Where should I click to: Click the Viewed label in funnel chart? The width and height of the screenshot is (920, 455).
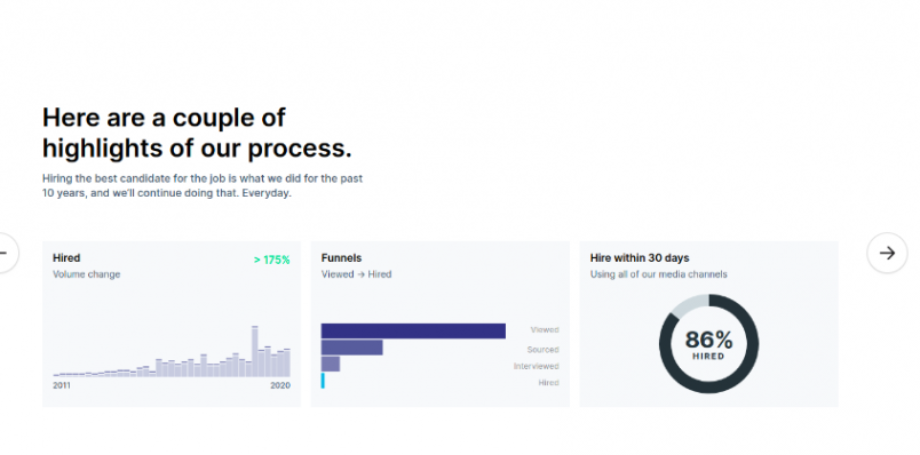point(544,330)
